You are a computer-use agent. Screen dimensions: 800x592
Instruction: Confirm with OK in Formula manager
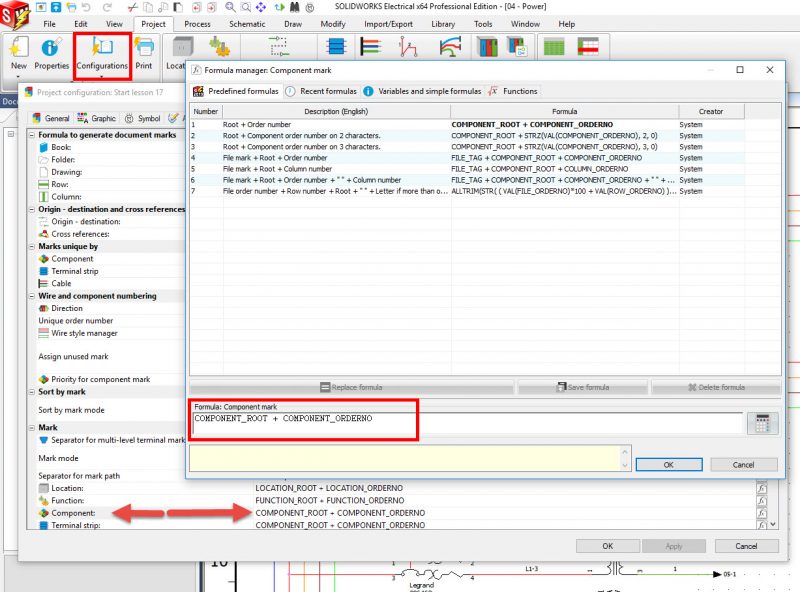point(669,465)
